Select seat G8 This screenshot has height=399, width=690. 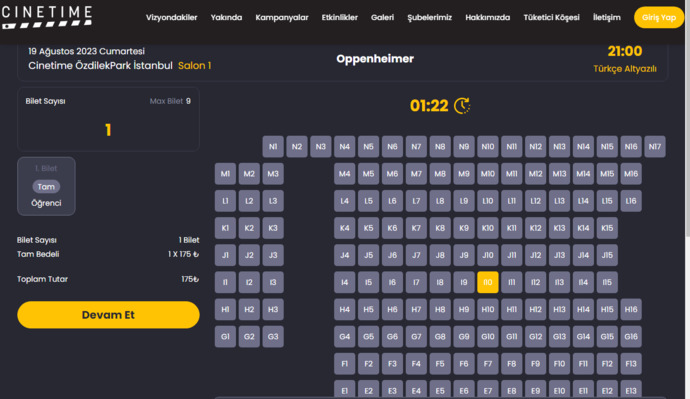pyautogui.click(x=440, y=337)
